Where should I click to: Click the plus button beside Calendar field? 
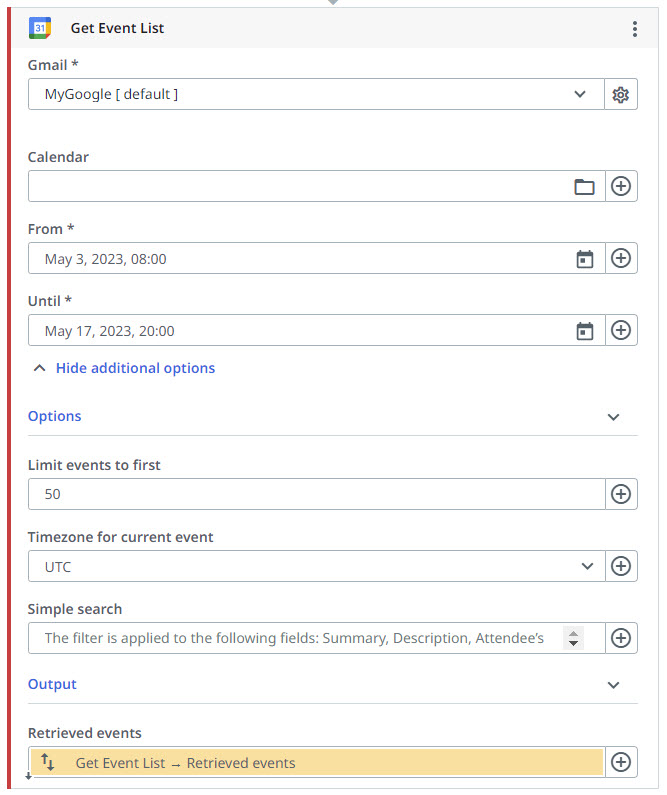[x=621, y=187]
